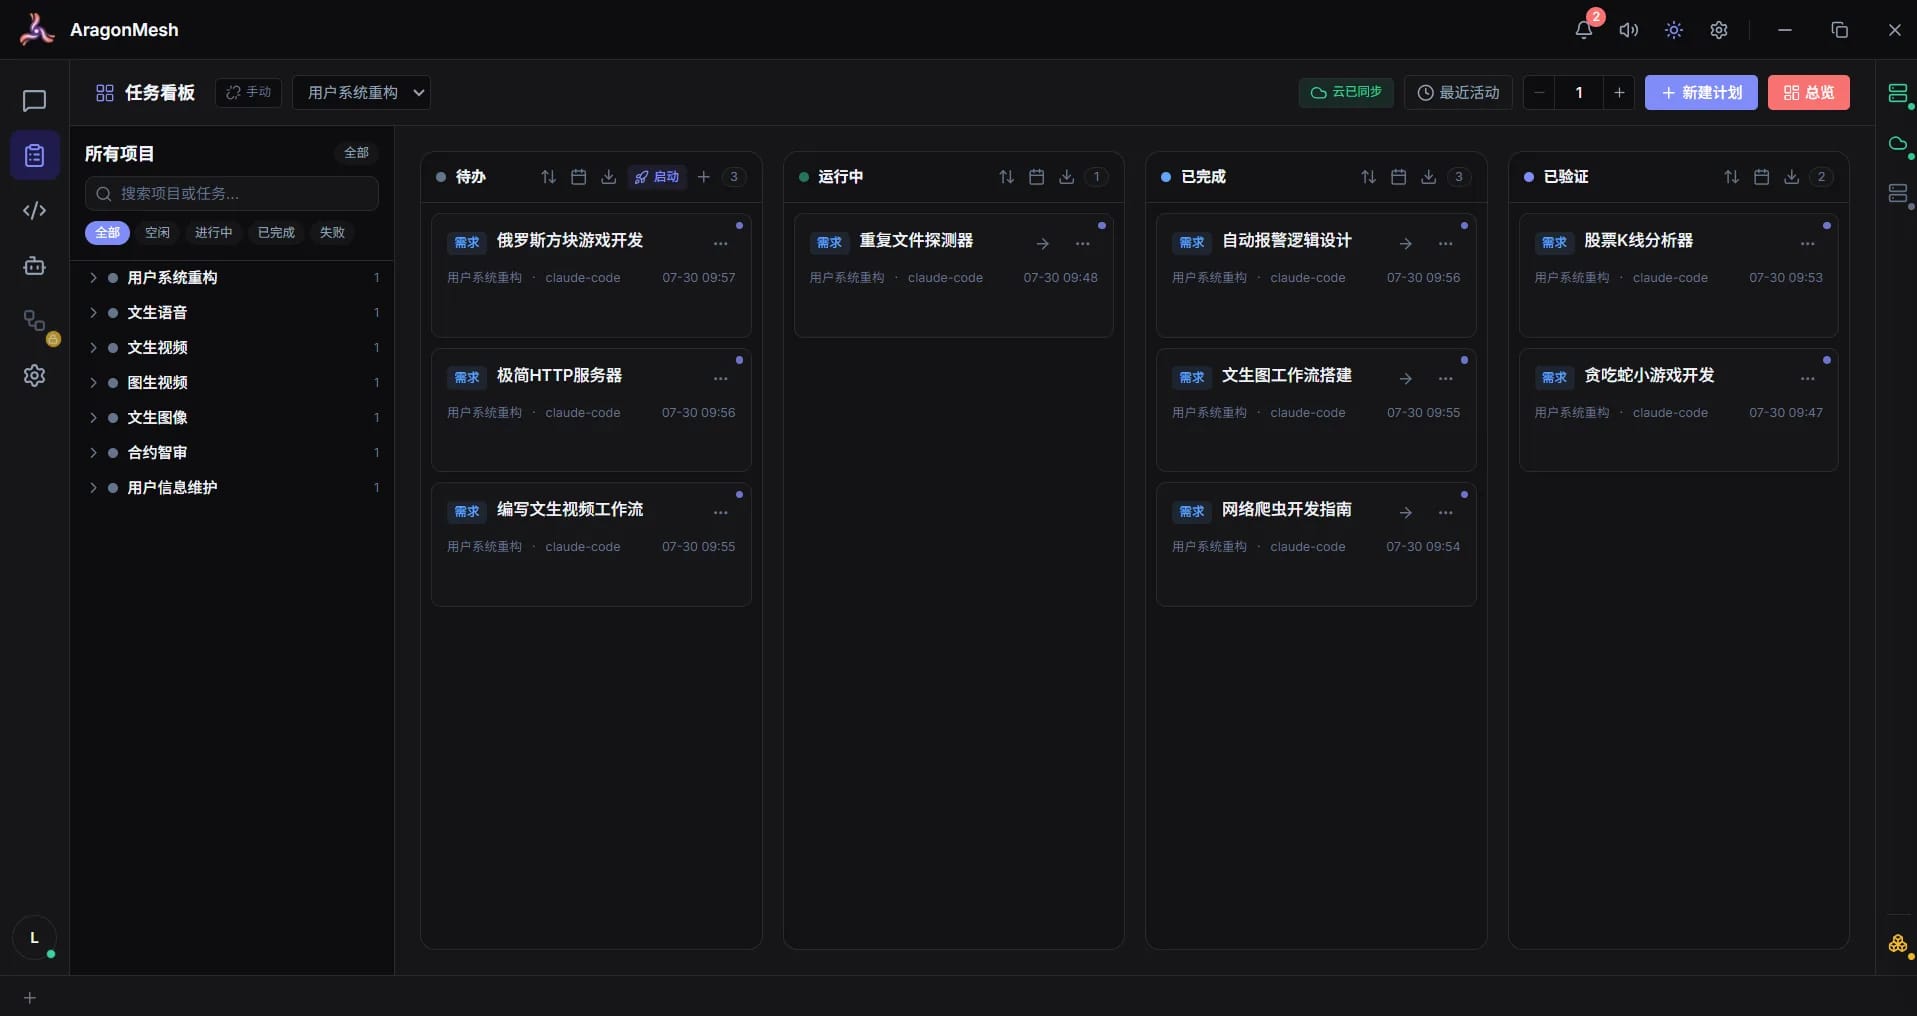Open more options on 股票K线分析器 card
This screenshot has width=1917, height=1016.
coord(1807,243)
